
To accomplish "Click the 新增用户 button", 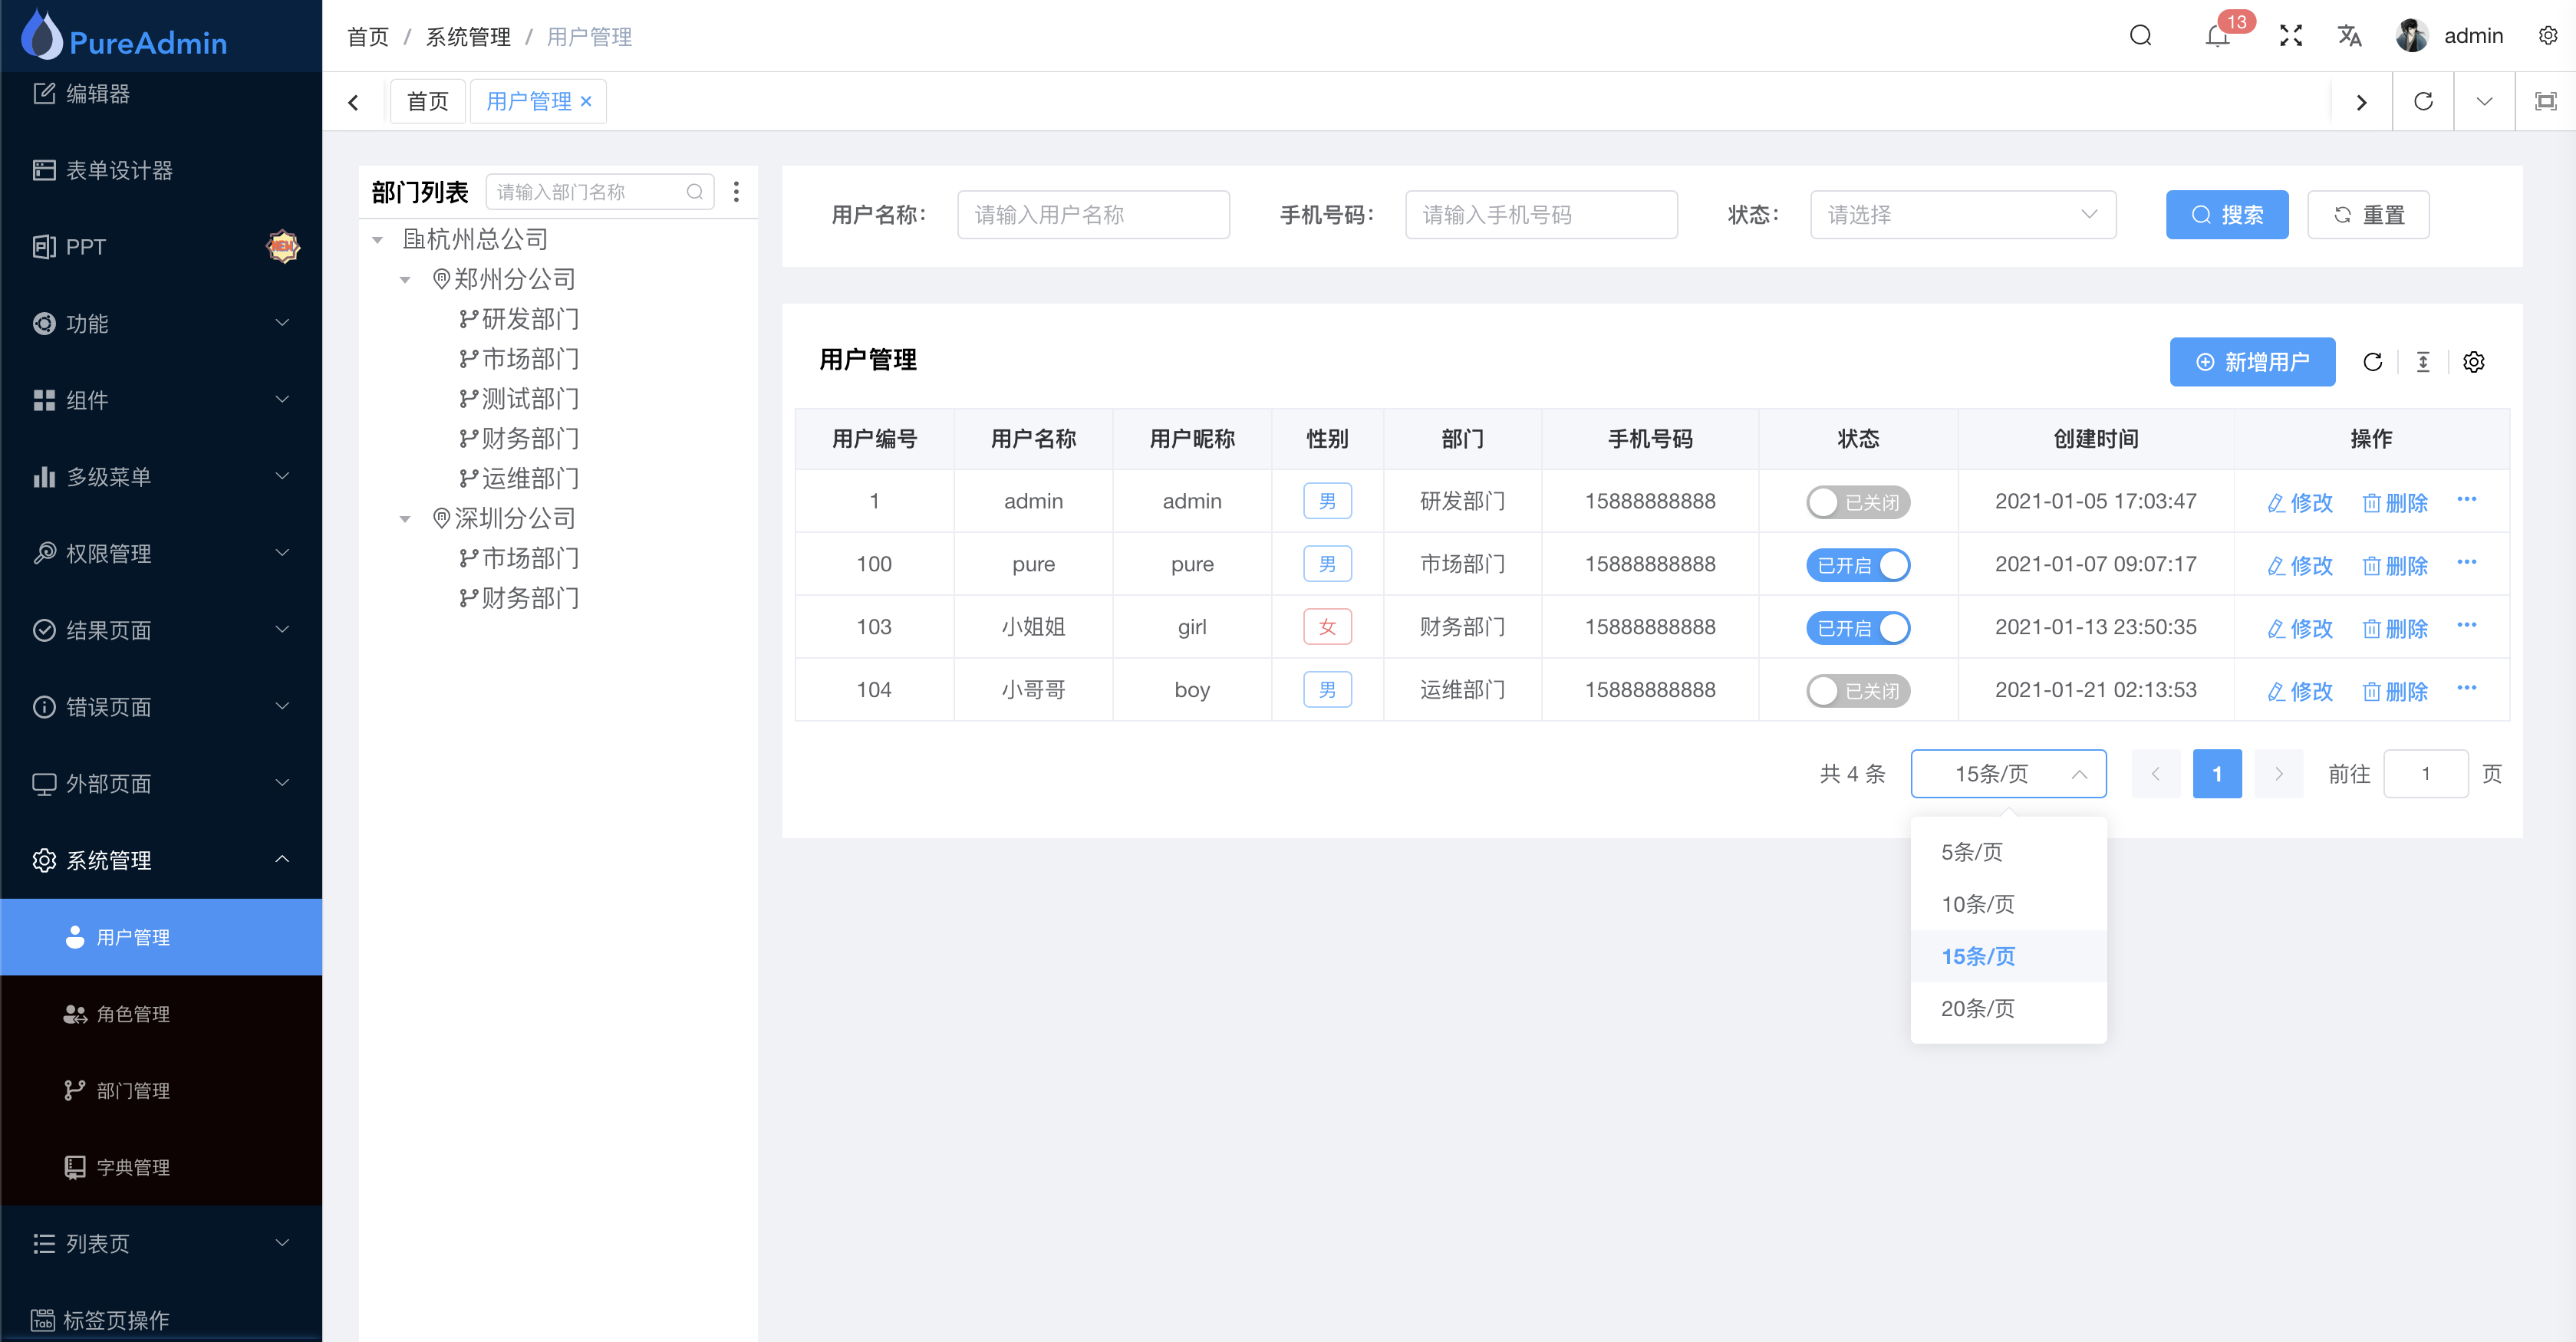I will [2252, 362].
